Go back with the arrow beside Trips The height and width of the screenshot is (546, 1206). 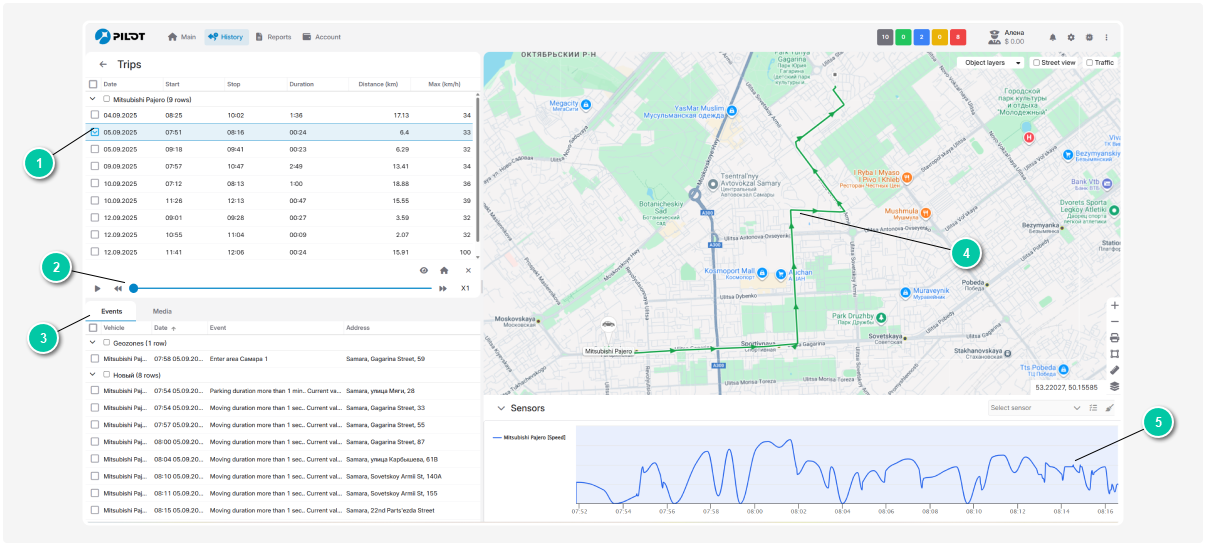(103, 64)
